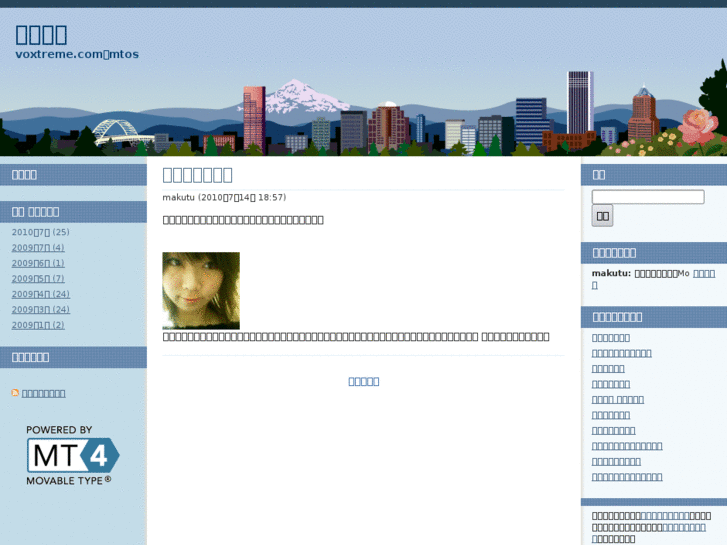Open the 2009 March archive with 24 posts
This screenshot has height=545, width=727.
pyautogui.click(x=41, y=309)
